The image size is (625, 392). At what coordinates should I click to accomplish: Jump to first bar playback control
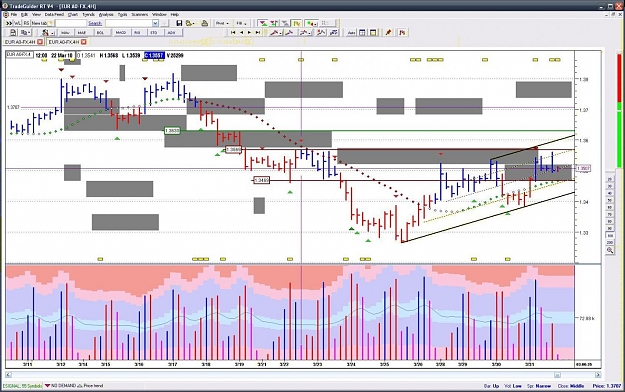(x=233, y=33)
